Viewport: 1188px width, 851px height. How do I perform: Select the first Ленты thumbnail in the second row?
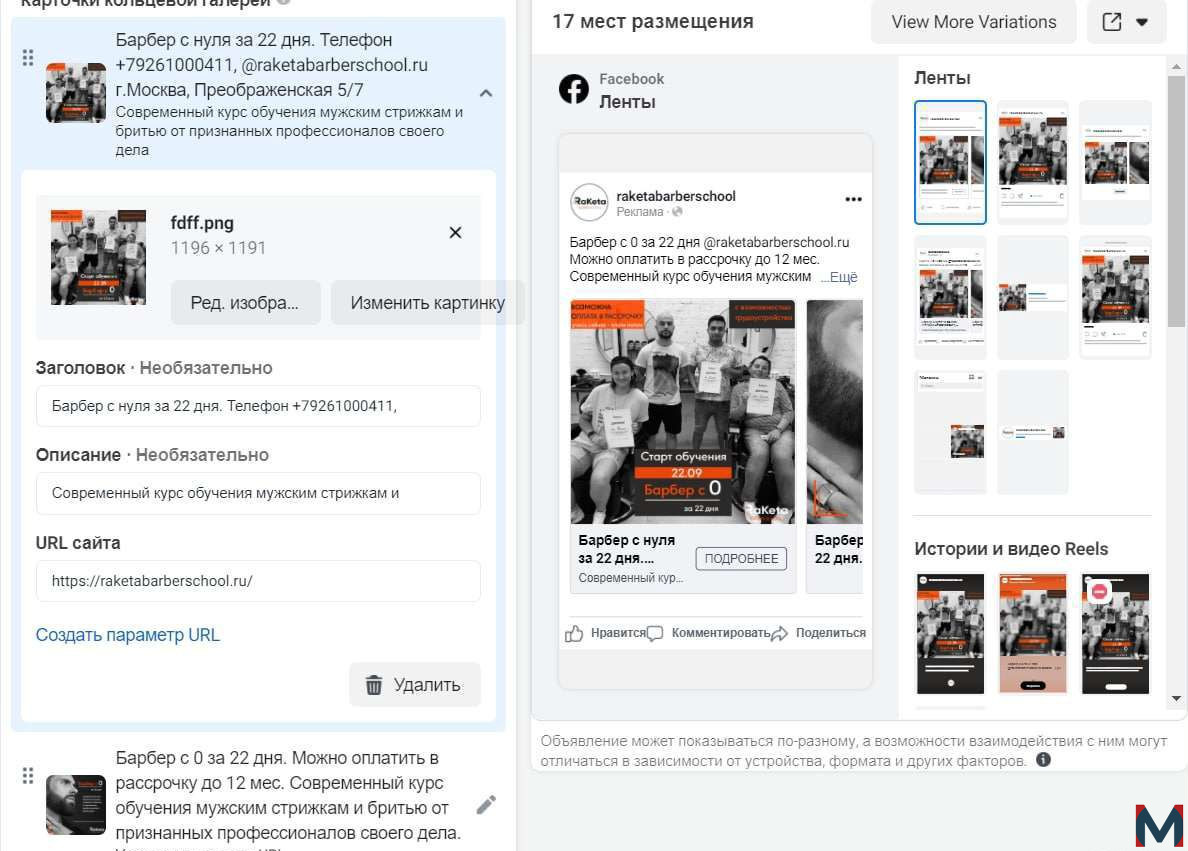950,297
